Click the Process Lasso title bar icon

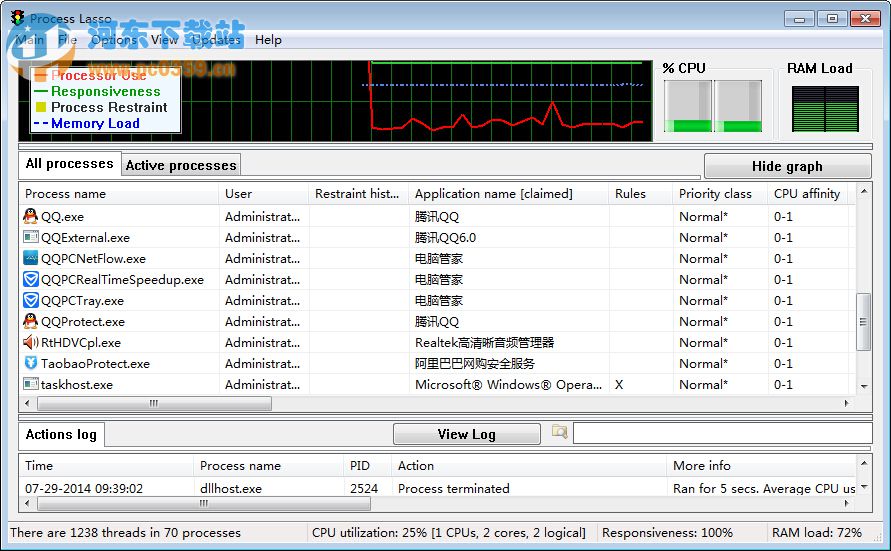(18, 18)
